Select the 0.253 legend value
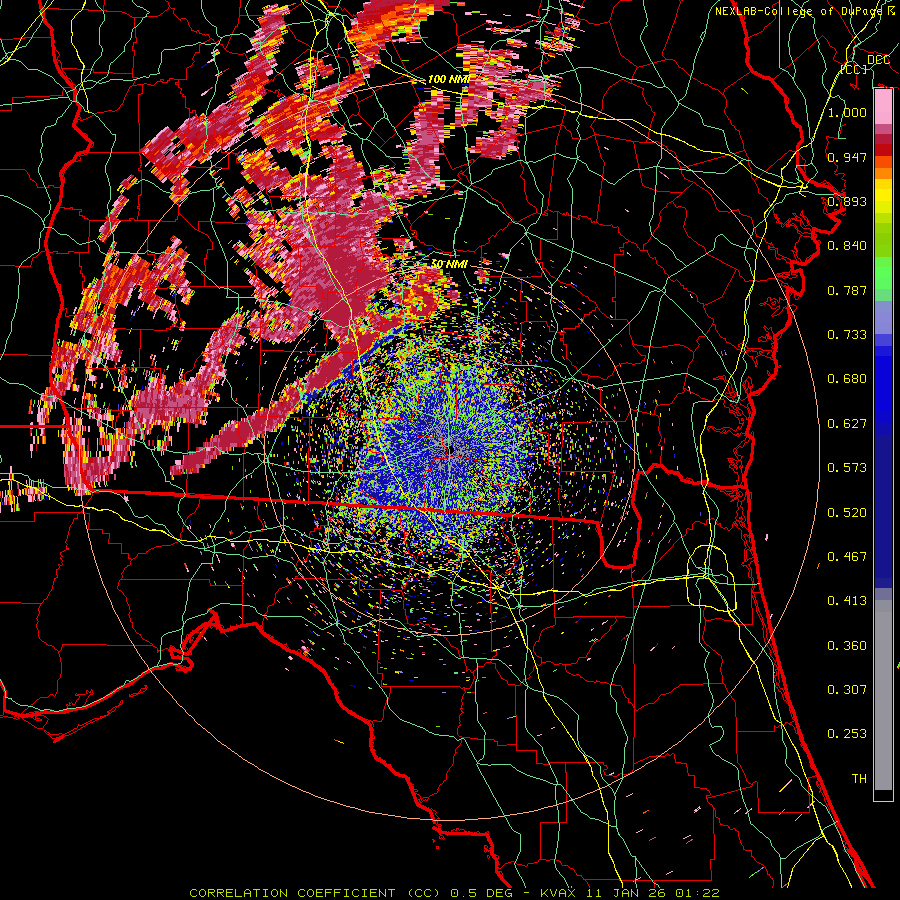 point(847,734)
